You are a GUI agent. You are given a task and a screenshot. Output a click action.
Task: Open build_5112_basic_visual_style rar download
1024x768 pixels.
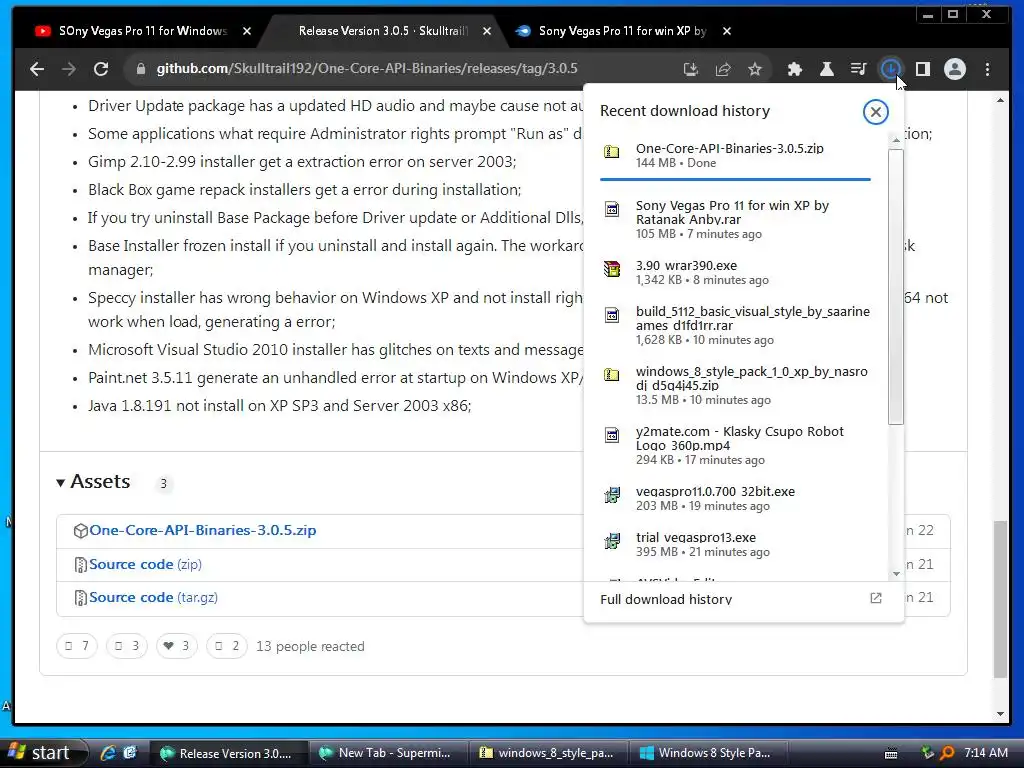735,325
